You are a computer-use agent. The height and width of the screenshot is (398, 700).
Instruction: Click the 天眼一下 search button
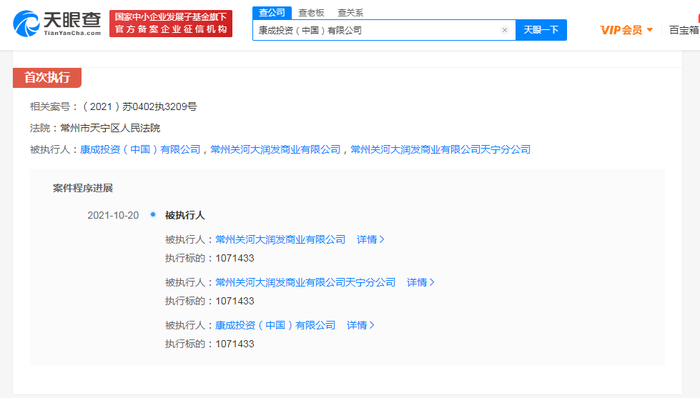541,30
